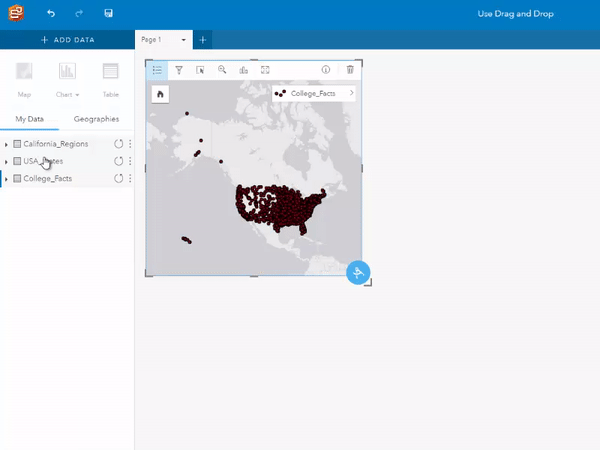Save the workbook
600x450 pixels.
pyautogui.click(x=108, y=13)
